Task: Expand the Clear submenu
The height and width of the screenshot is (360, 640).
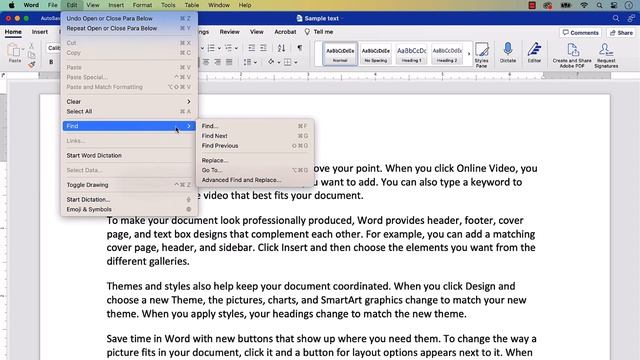Action: (129, 101)
